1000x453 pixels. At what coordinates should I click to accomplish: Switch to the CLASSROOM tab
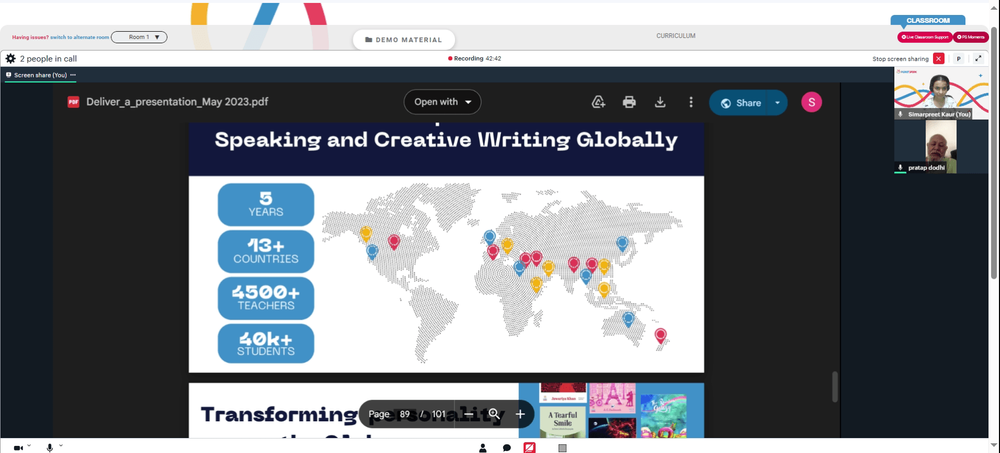[927, 20]
